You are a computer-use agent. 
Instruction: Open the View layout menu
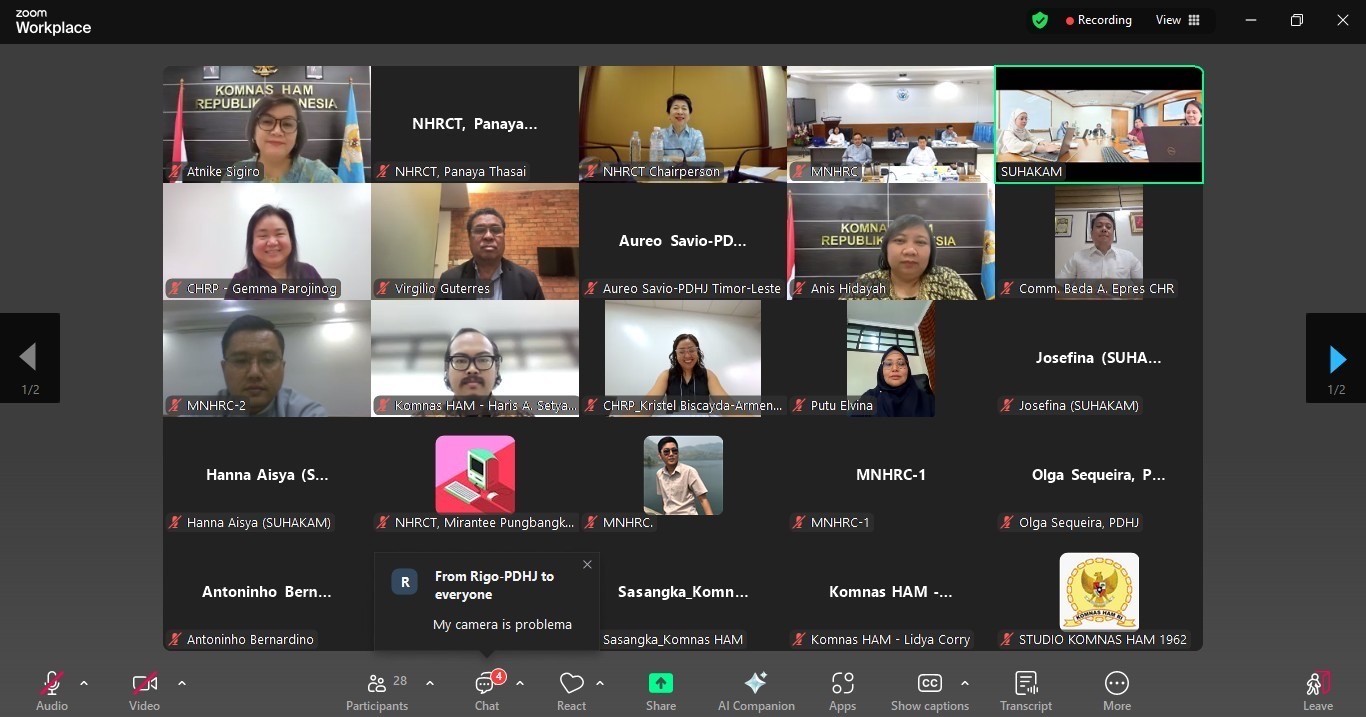[x=1178, y=20]
